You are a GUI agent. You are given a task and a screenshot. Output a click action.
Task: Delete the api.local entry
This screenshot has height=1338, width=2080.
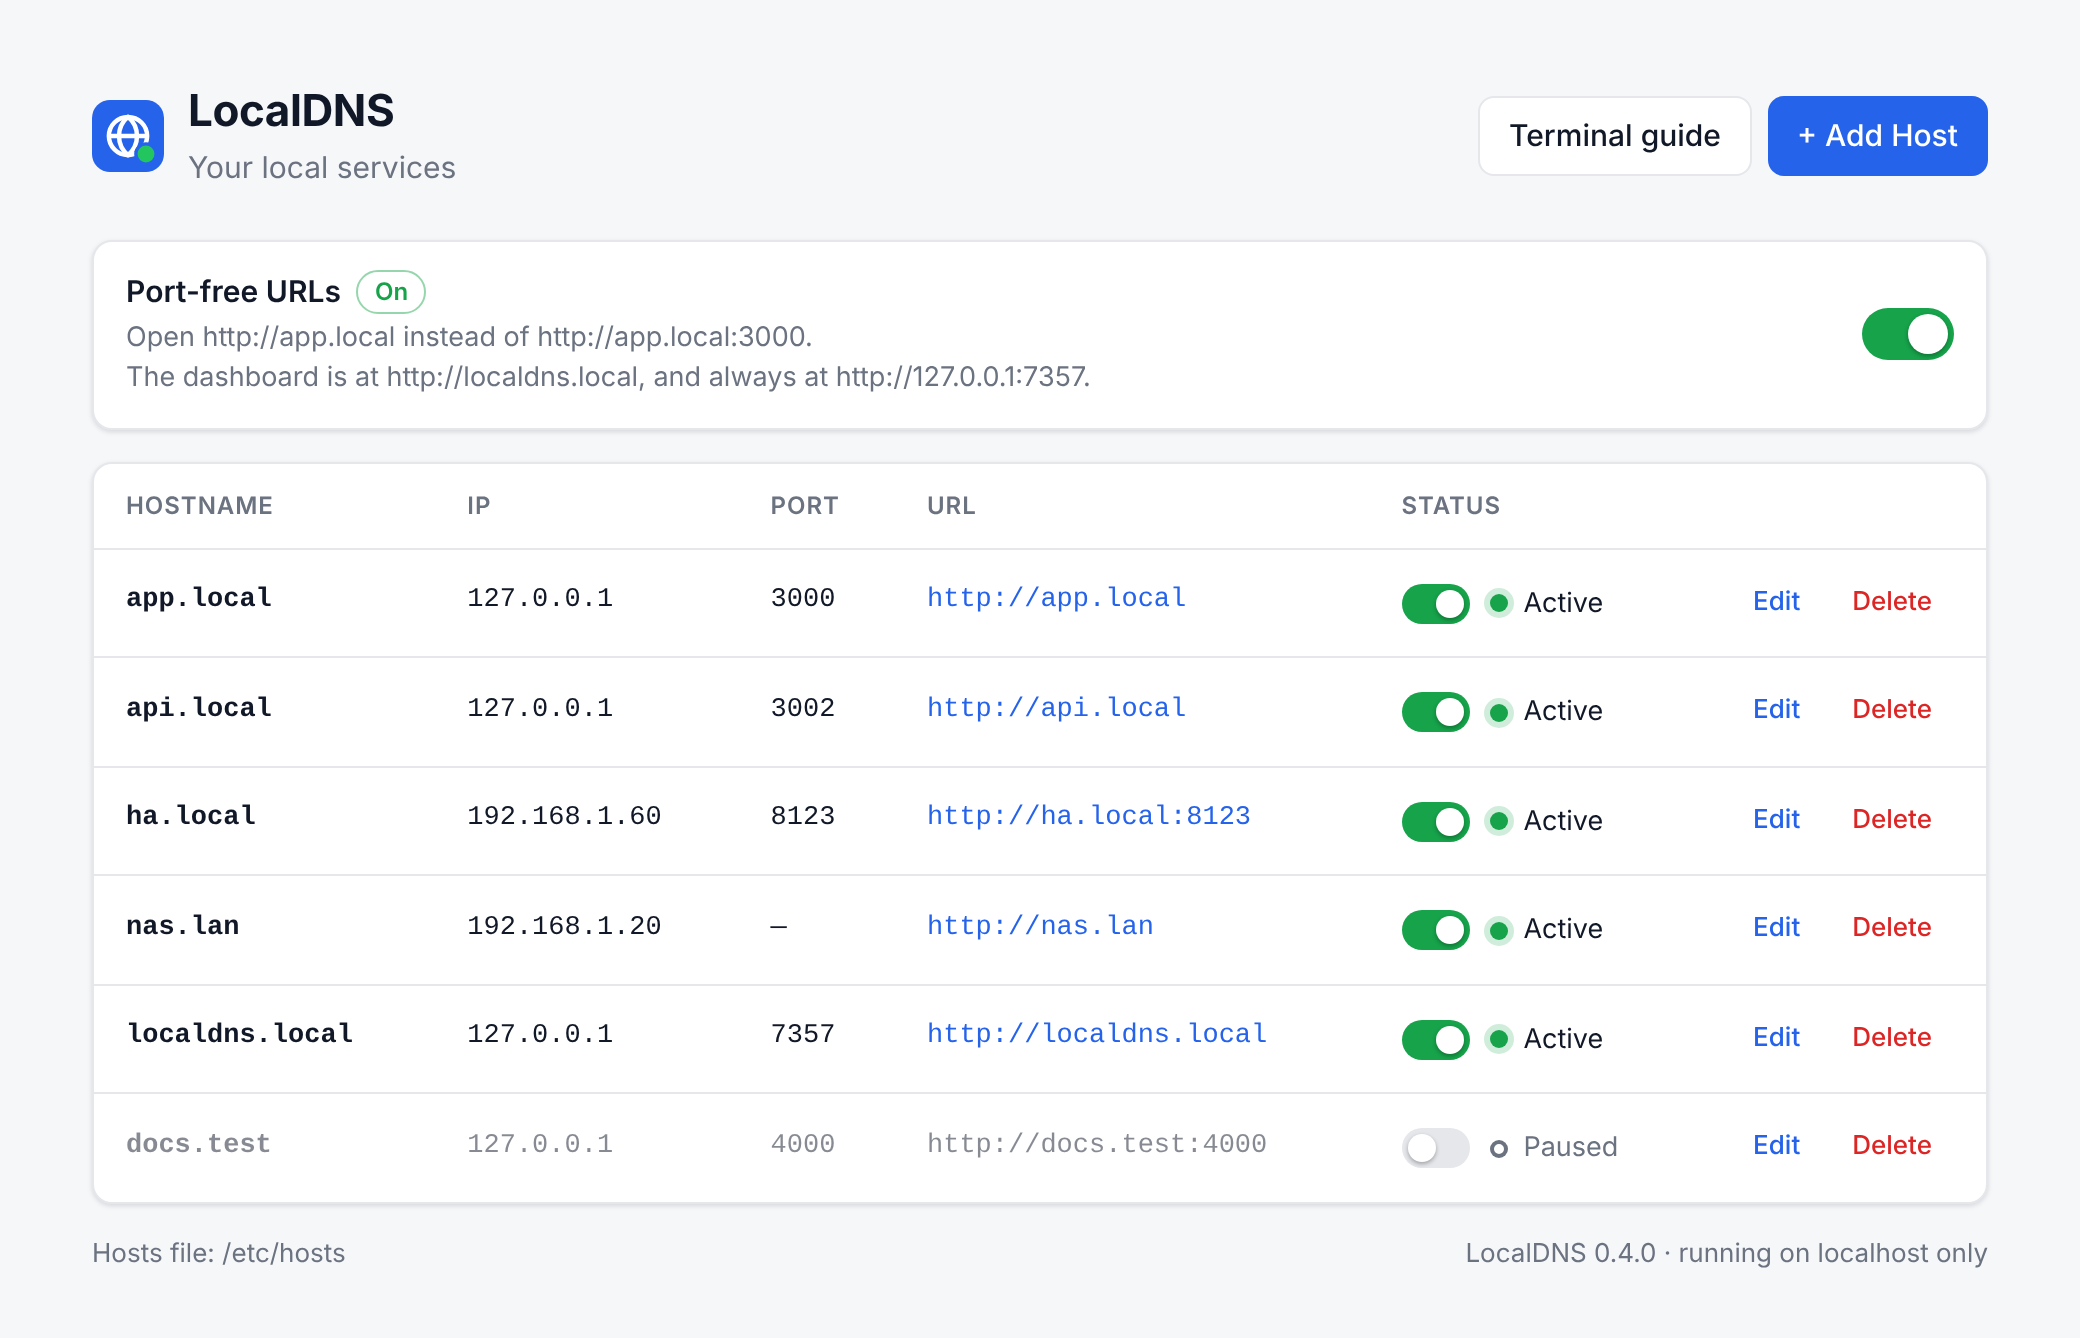[x=1891, y=709]
